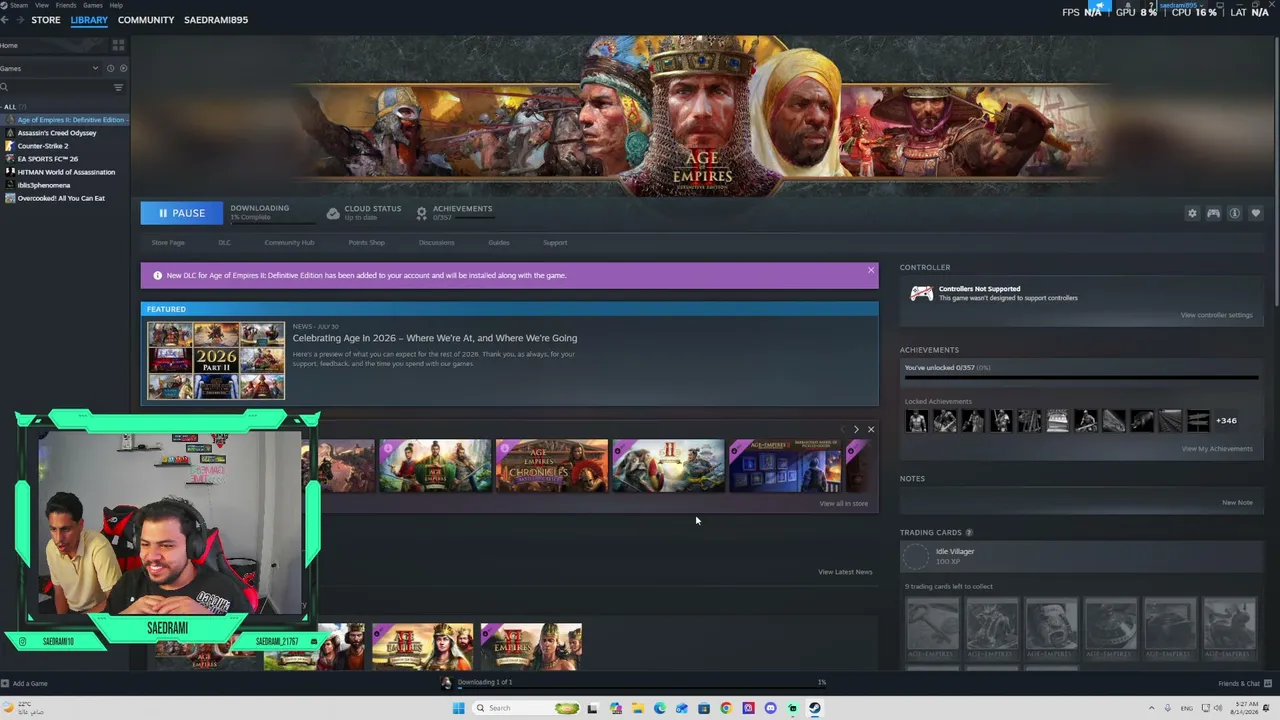The height and width of the screenshot is (720, 1280).
Task: Open the Guides link
Action: (x=499, y=243)
